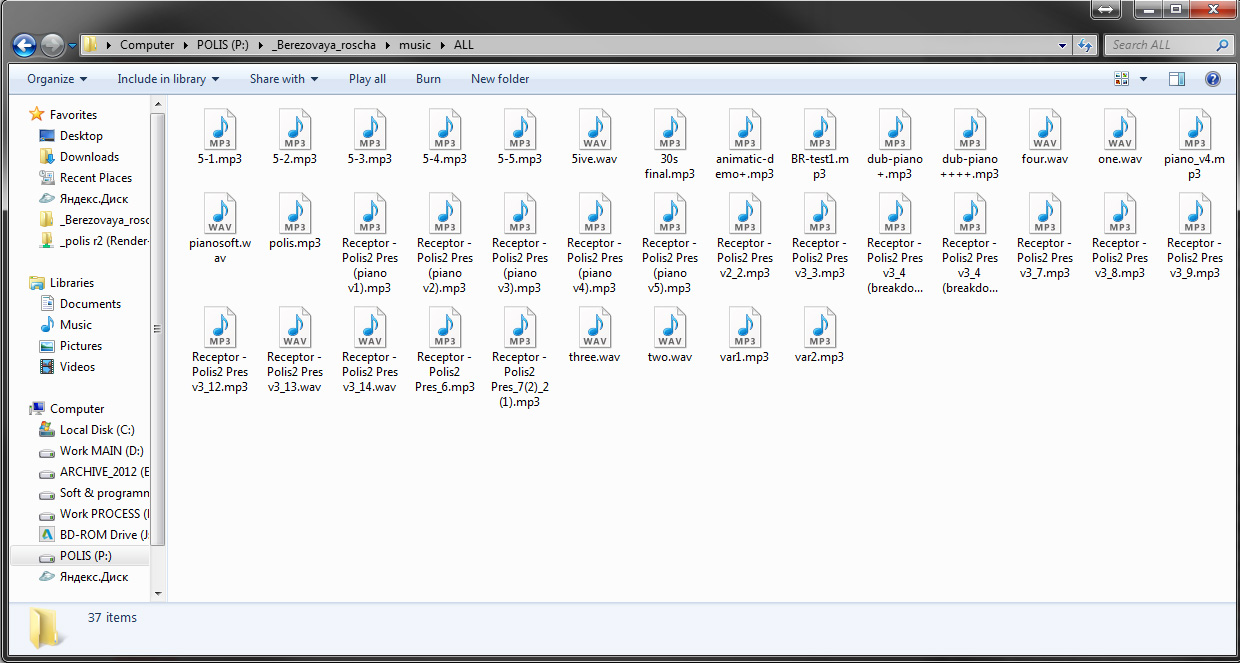Select Receptor - Polis2 Pres v3_7.mp3 icon
This screenshot has width=1240, height=663.
coord(1045,213)
